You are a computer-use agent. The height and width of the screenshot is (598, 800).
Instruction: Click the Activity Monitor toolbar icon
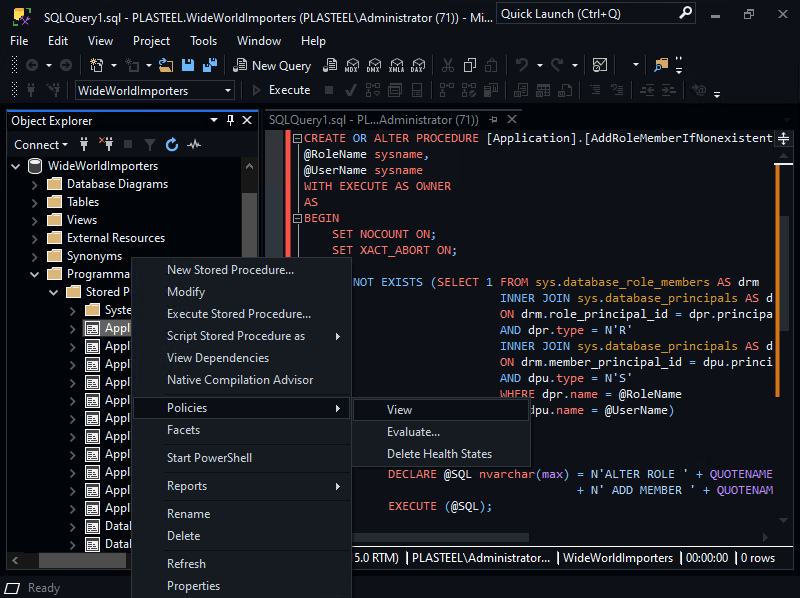[x=600, y=65]
